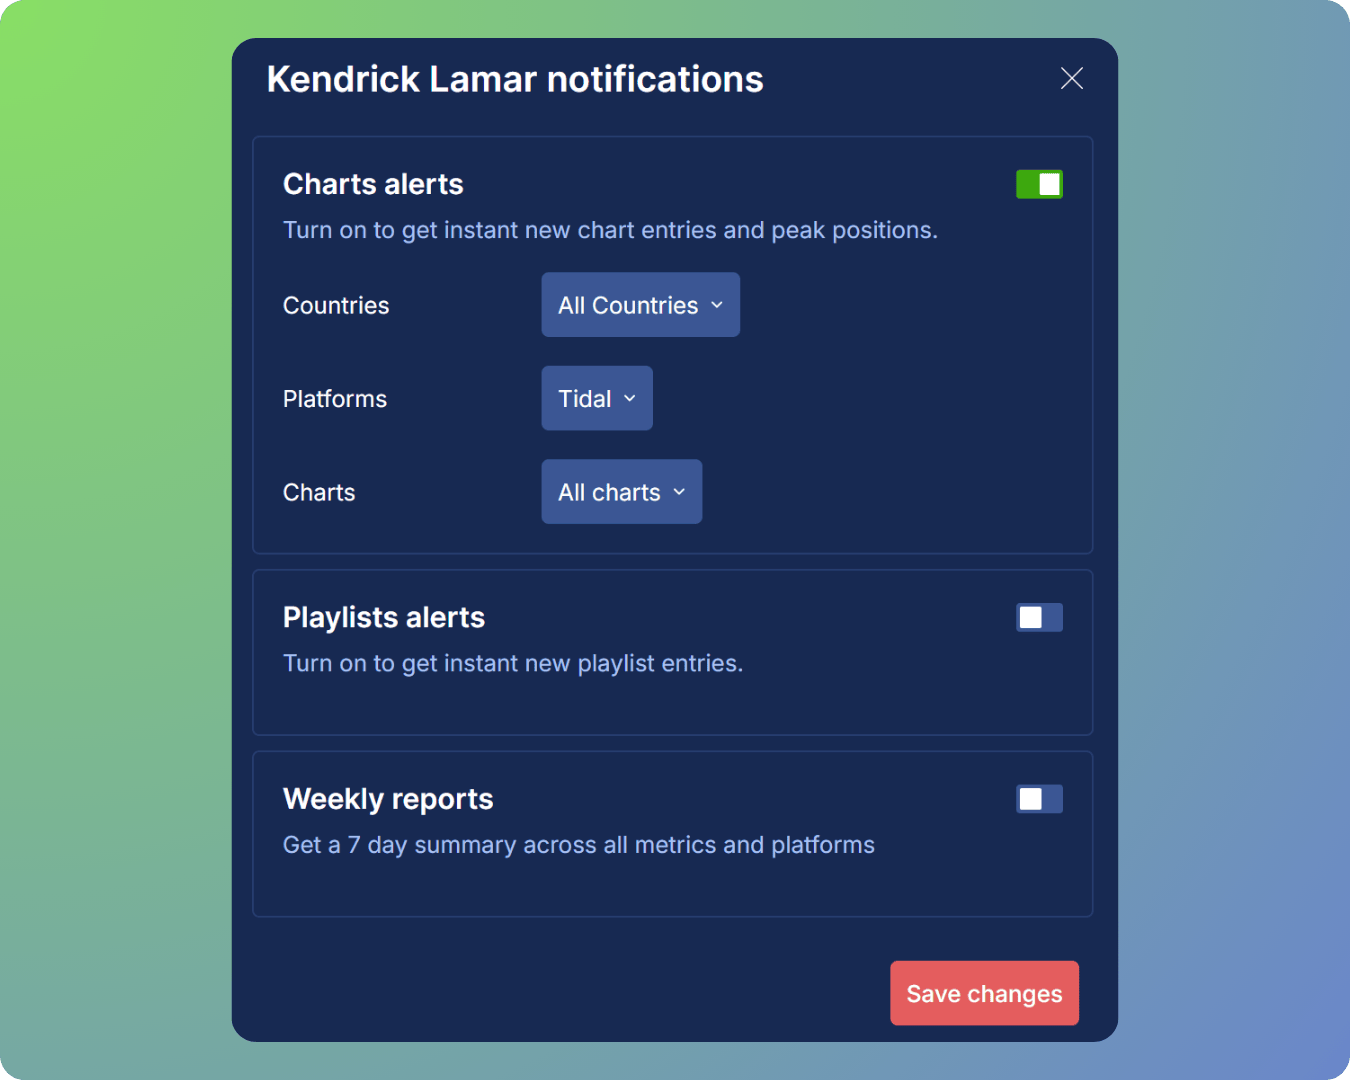Click the Kendrick Lamar notifications title
Viewport: 1350px width, 1080px height.
[515, 78]
